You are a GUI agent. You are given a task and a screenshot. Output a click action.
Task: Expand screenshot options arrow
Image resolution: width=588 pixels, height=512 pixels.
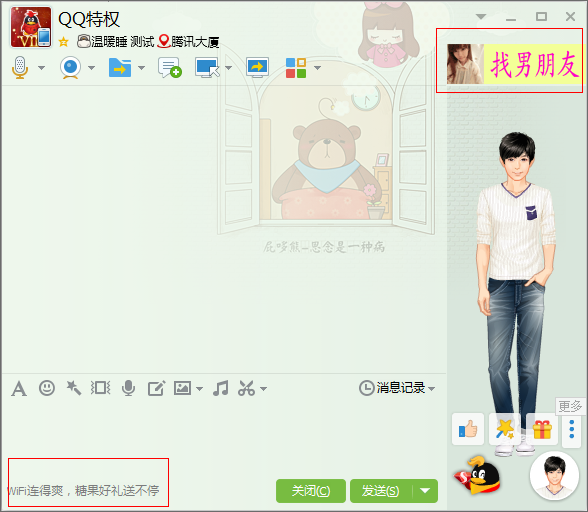click(264, 389)
